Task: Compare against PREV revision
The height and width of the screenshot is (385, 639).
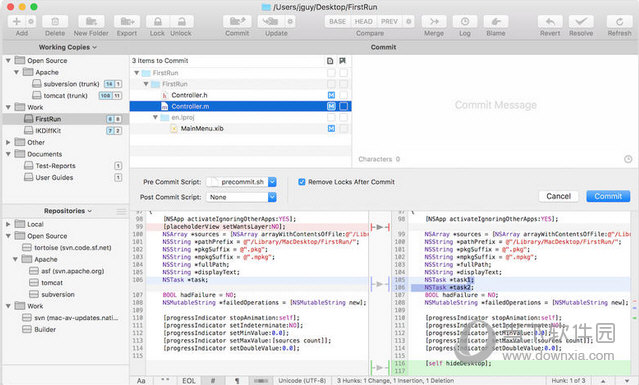Action: tap(389, 21)
